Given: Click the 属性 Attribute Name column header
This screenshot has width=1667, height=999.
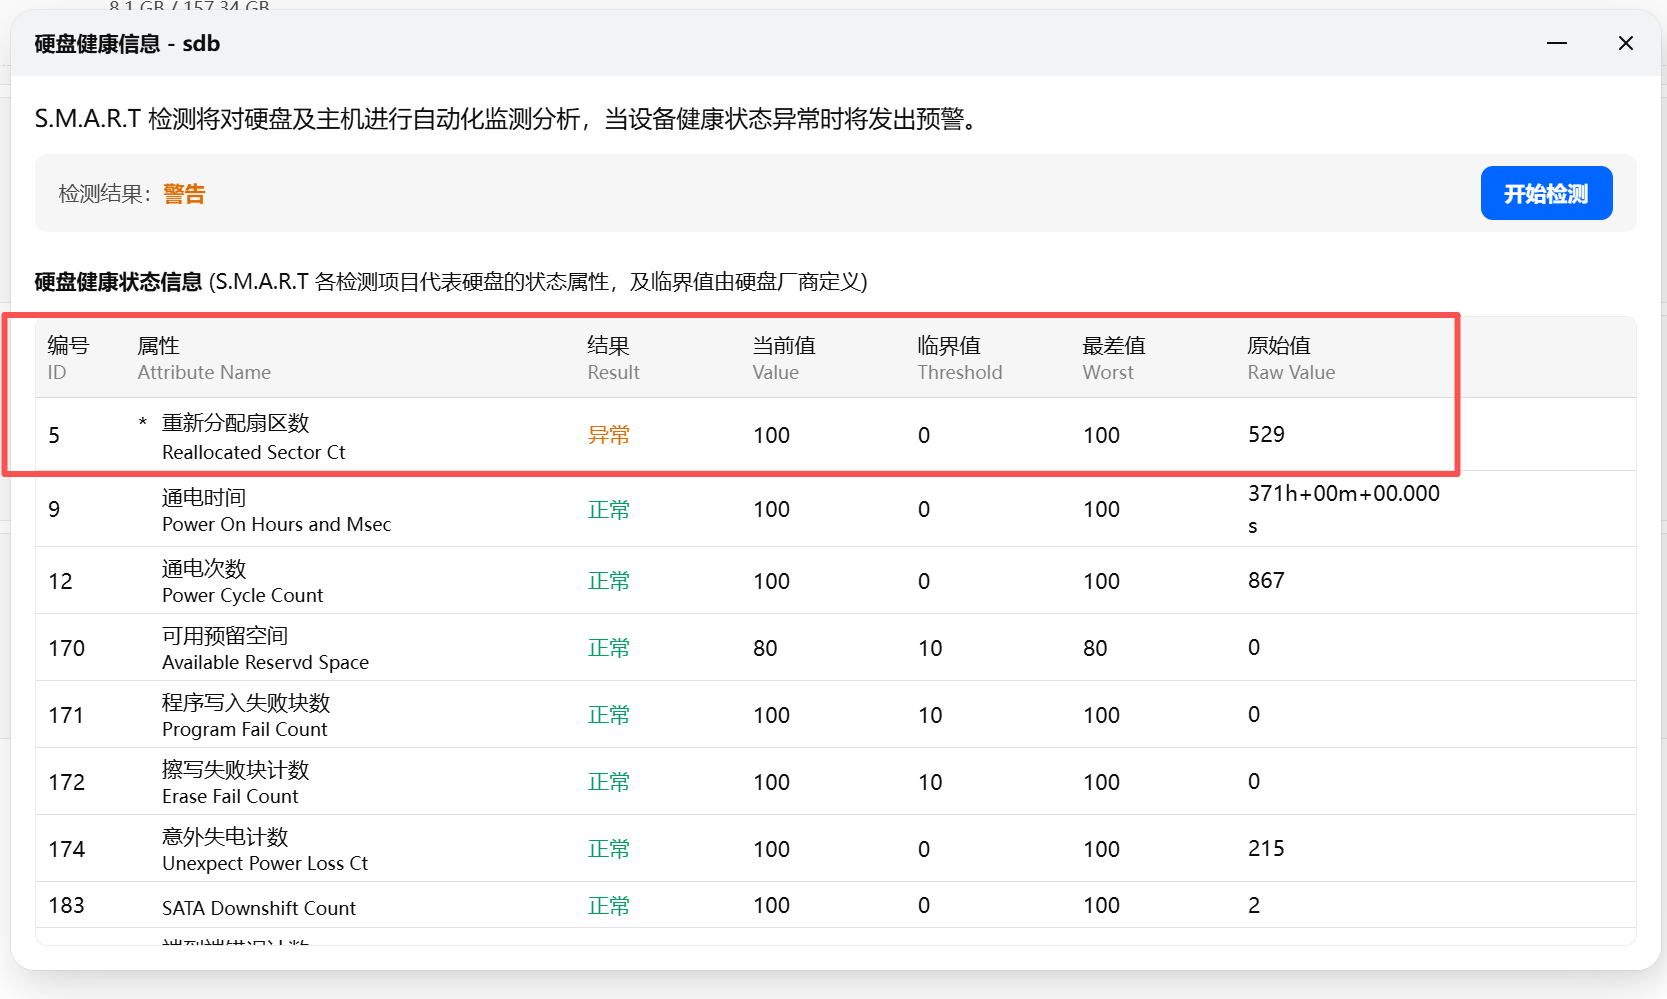Looking at the screenshot, I should pyautogui.click(x=203, y=358).
